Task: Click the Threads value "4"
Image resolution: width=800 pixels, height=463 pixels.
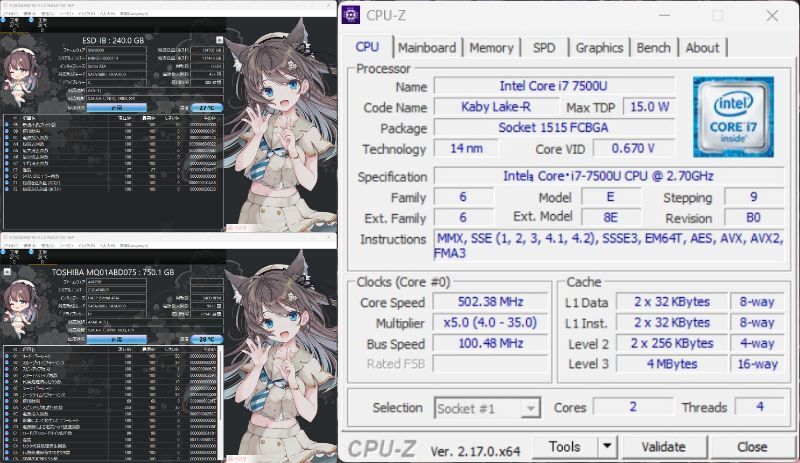Action: pyautogui.click(x=760, y=406)
